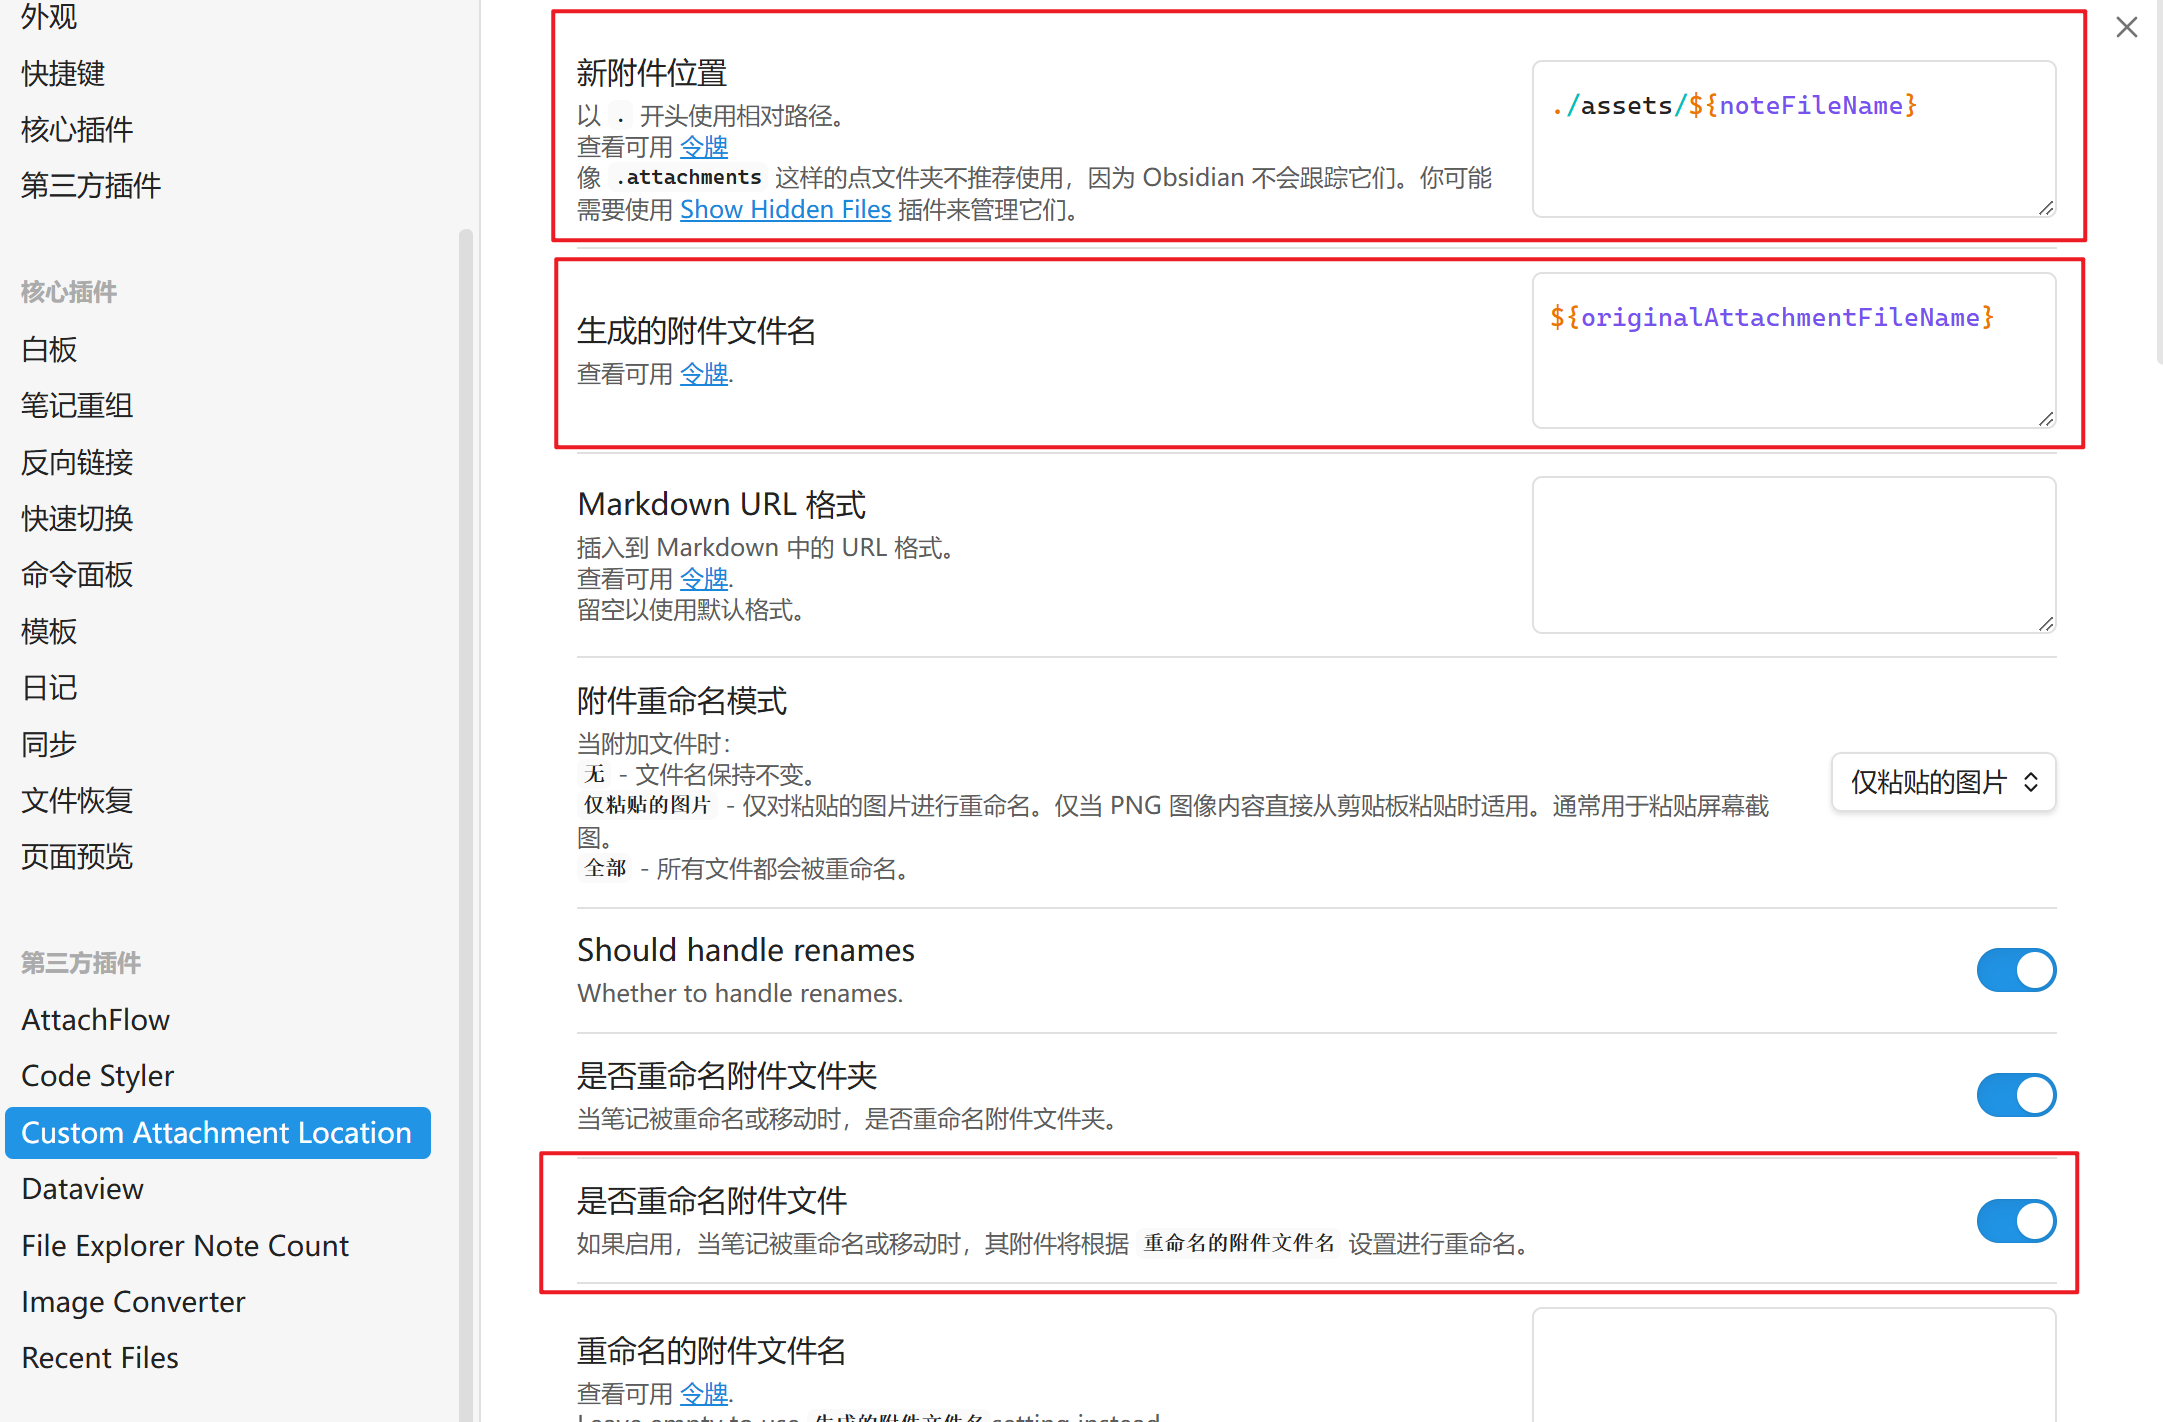Click the originalAttachmentFileName text field

pyautogui.click(x=1793, y=350)
